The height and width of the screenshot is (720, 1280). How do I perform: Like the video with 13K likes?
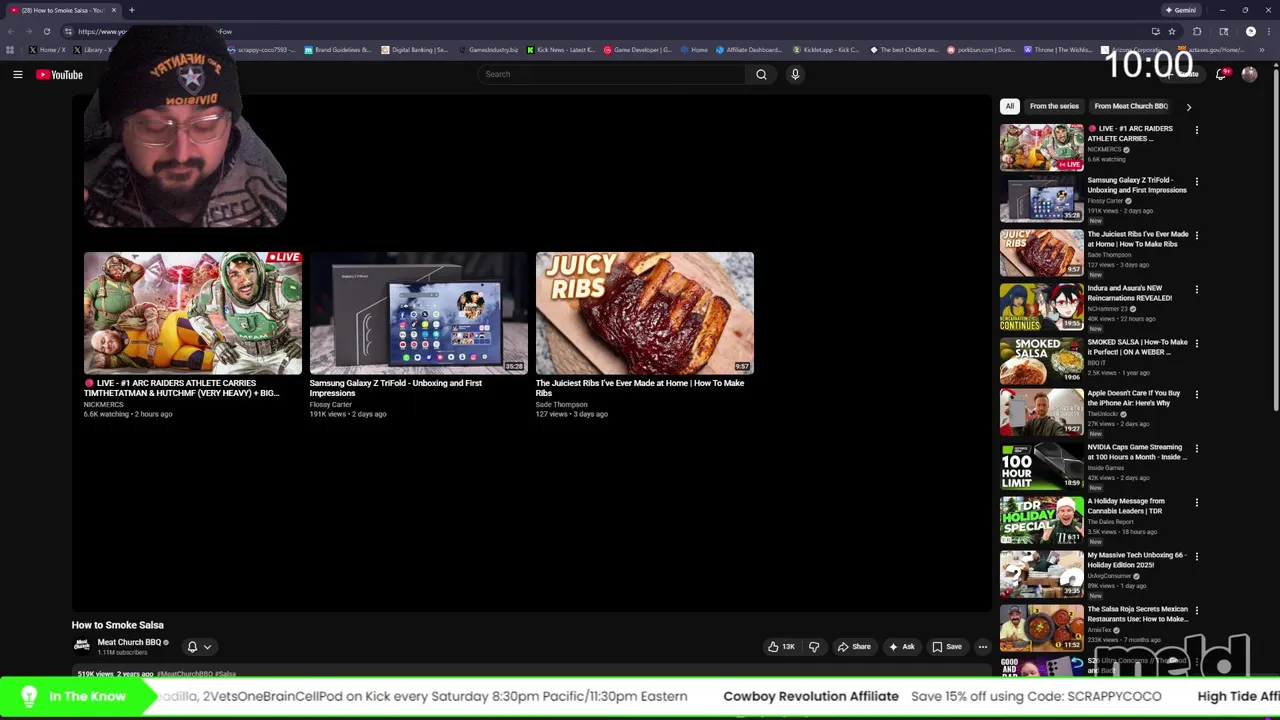click(781, 647)
